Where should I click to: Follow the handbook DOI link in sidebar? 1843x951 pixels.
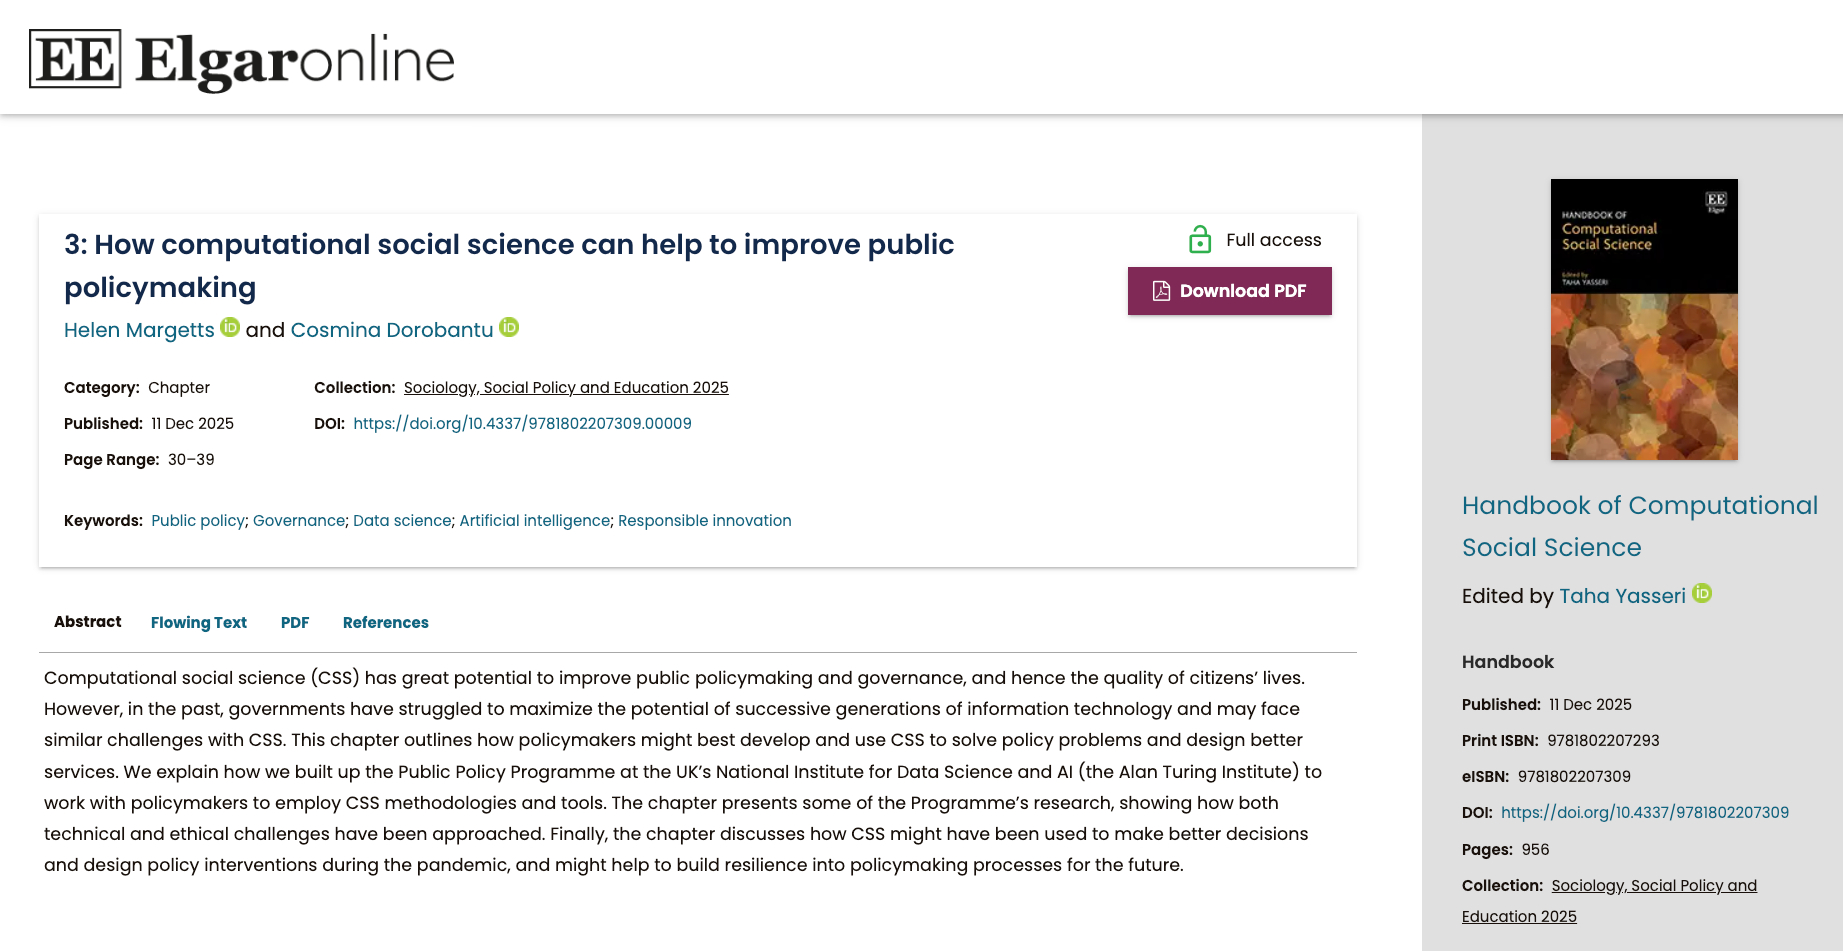coord(1645,812)
